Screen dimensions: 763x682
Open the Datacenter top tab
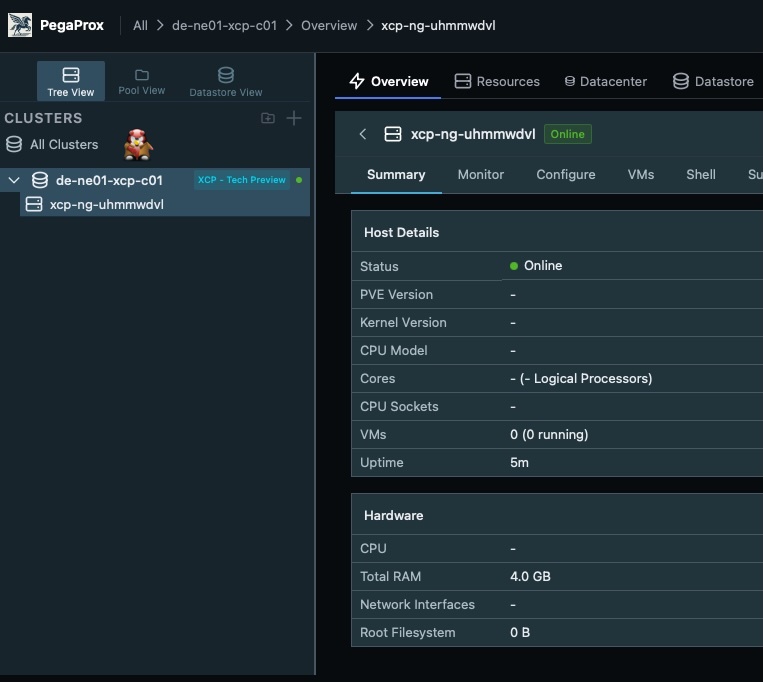(x=606, y=81)
